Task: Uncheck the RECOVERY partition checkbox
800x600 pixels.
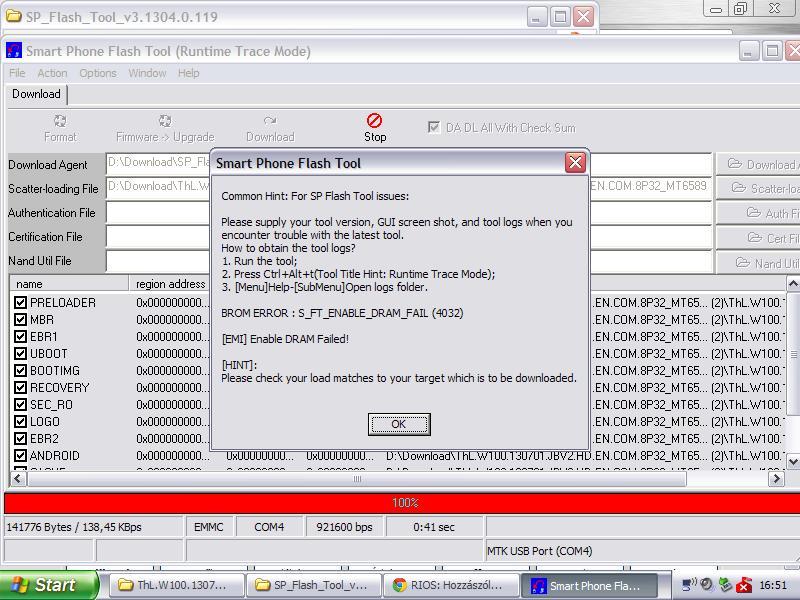Action: coord(20,388)
